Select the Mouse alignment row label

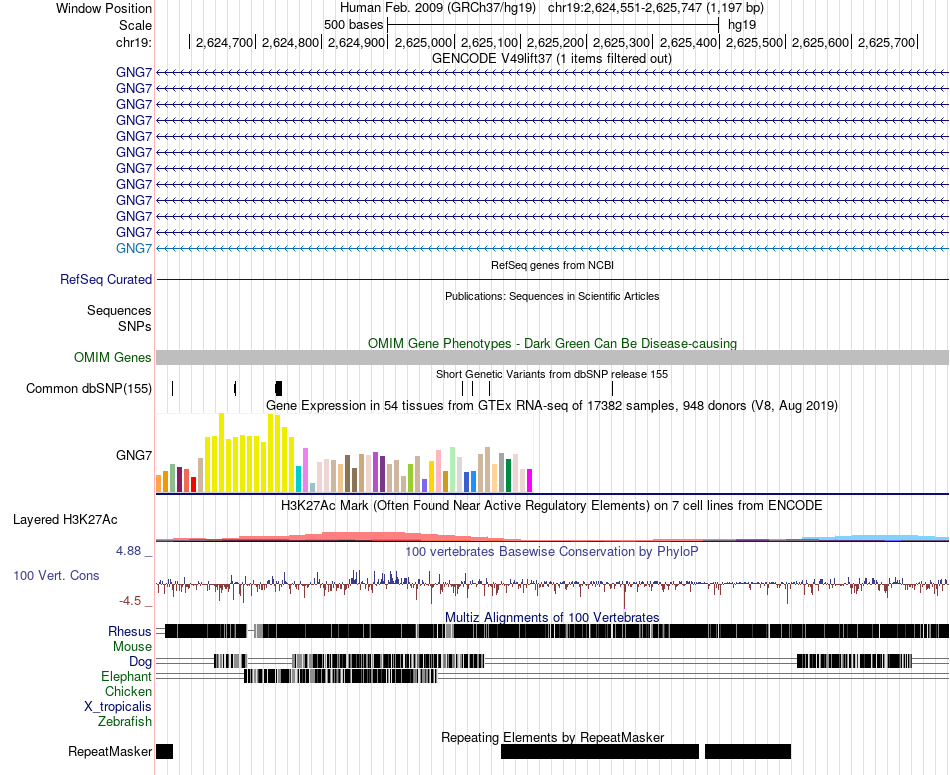132,647
